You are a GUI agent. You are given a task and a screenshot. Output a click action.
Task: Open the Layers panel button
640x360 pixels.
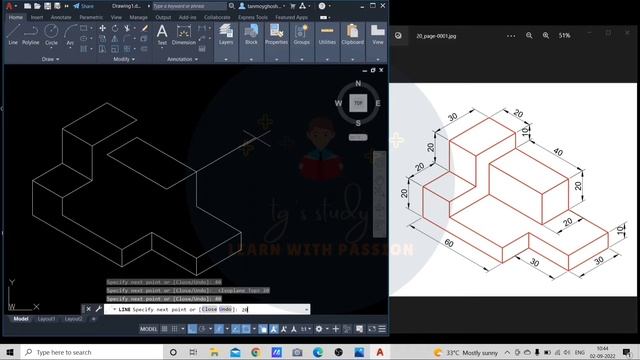tap(226, 34)
